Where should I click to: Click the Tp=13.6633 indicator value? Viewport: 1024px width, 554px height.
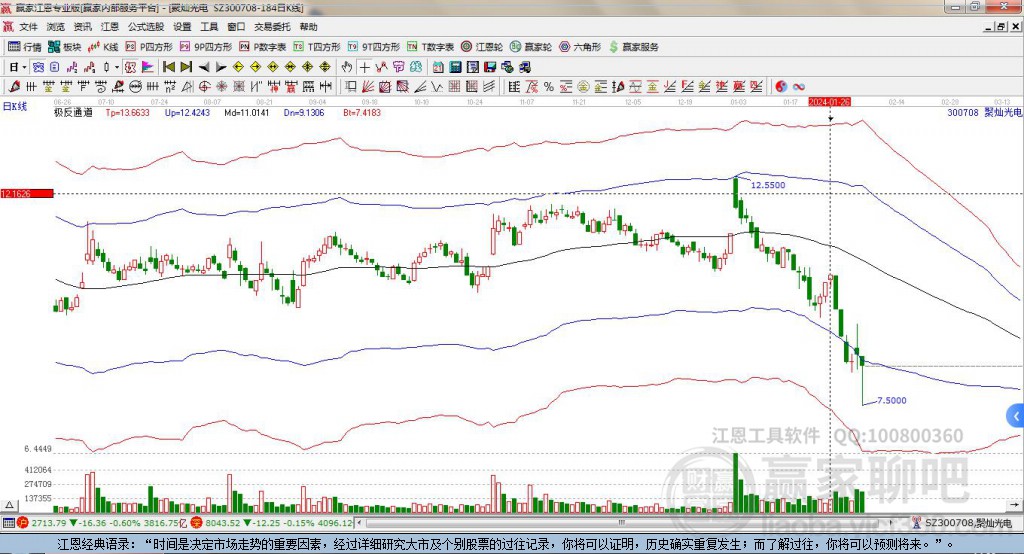(127, 112)
